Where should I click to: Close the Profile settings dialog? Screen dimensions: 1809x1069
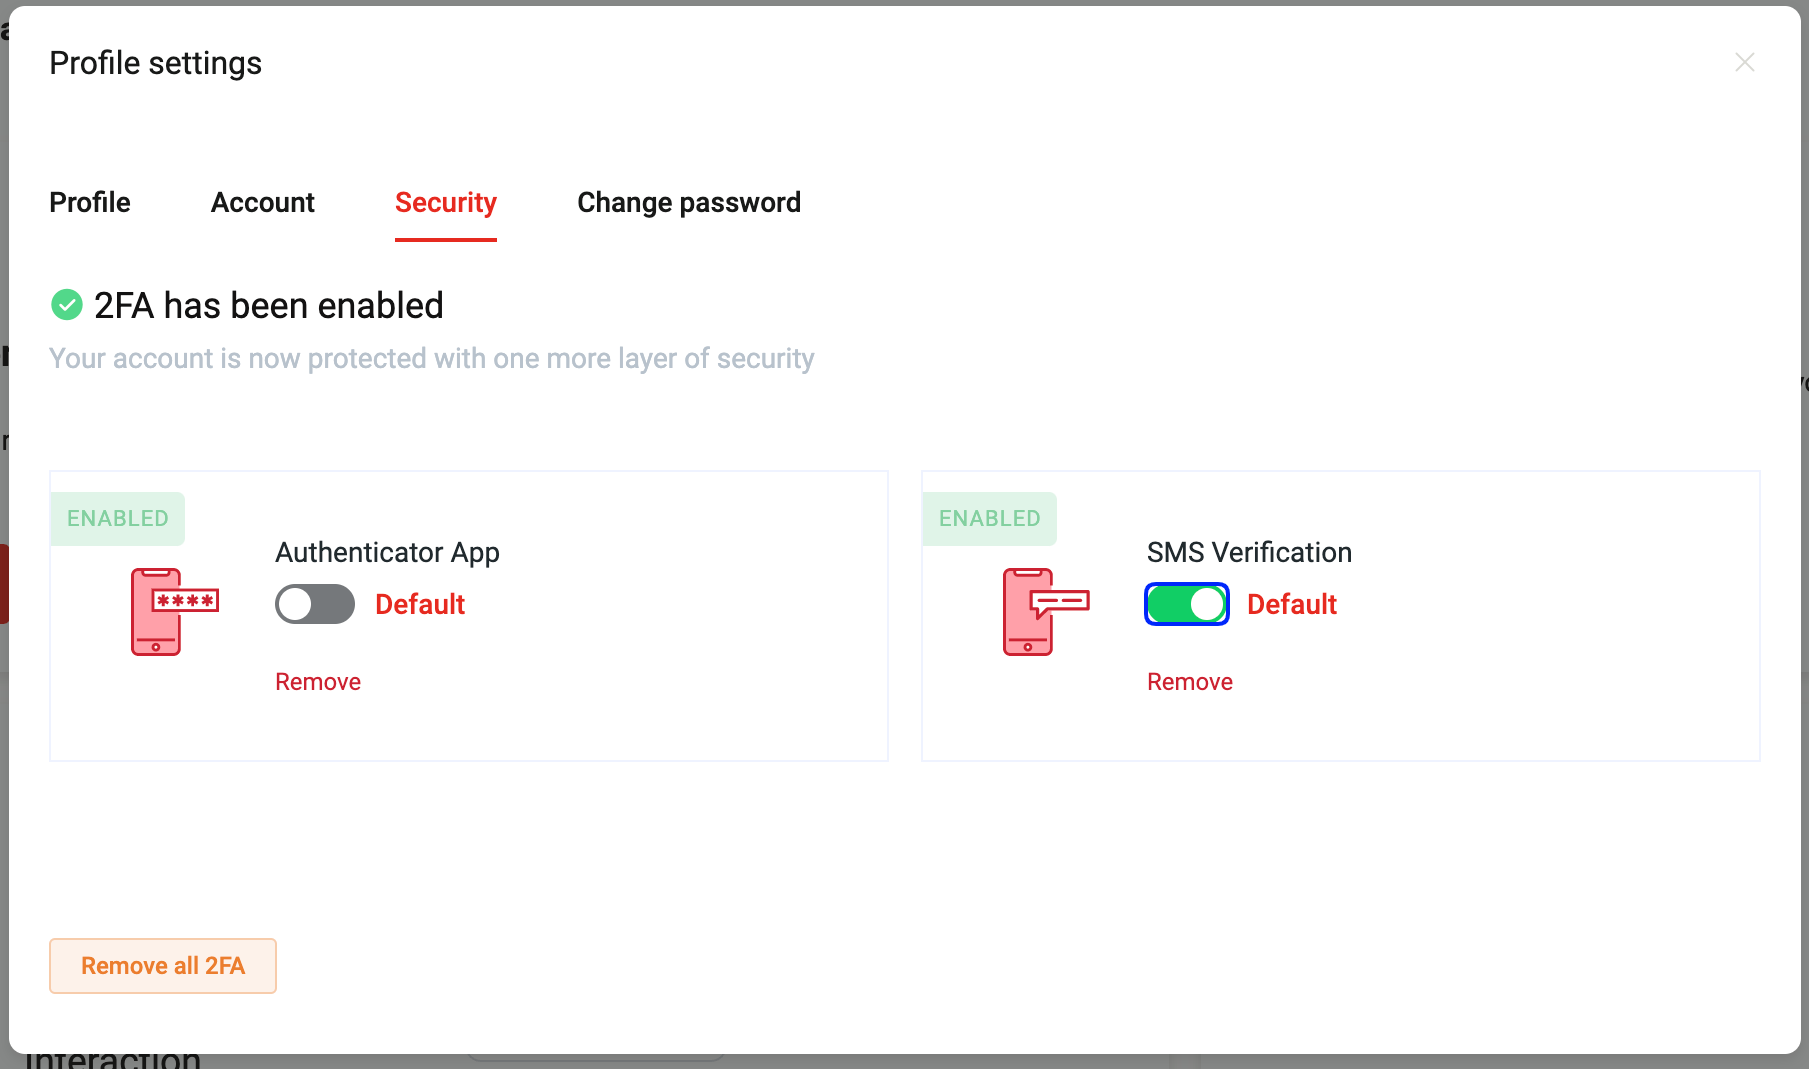point(1745,62)
